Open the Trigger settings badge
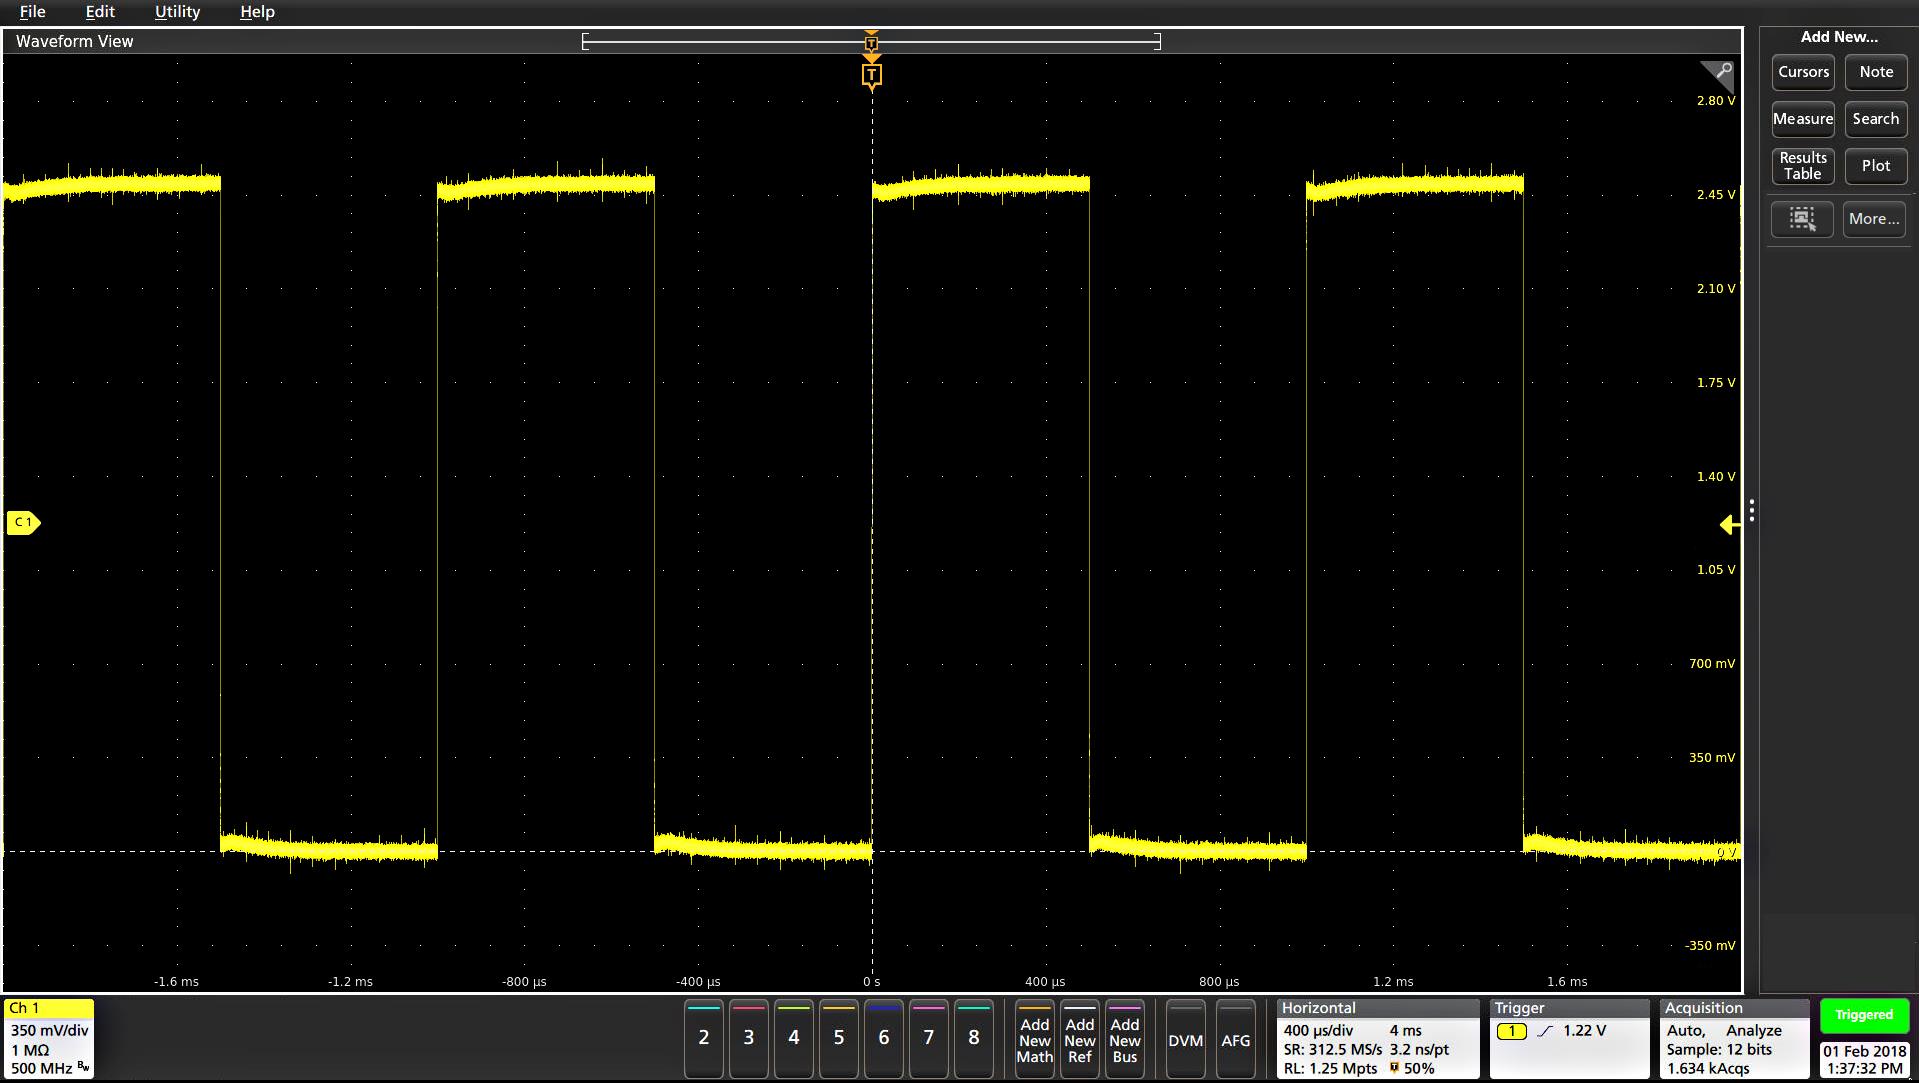Viewport: 1919px width, 1083px height. tap(1569, 1039)
